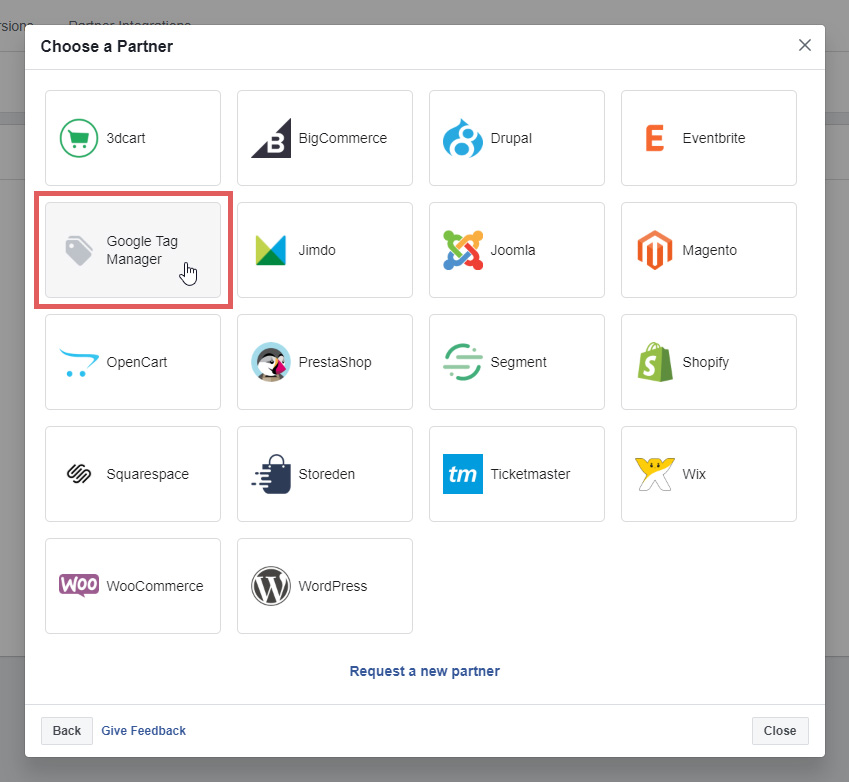Image resolution: width=849 pixels, height=782 pixels.
Task: Click the Jimdo logo icon
Action: pos(271,250)
